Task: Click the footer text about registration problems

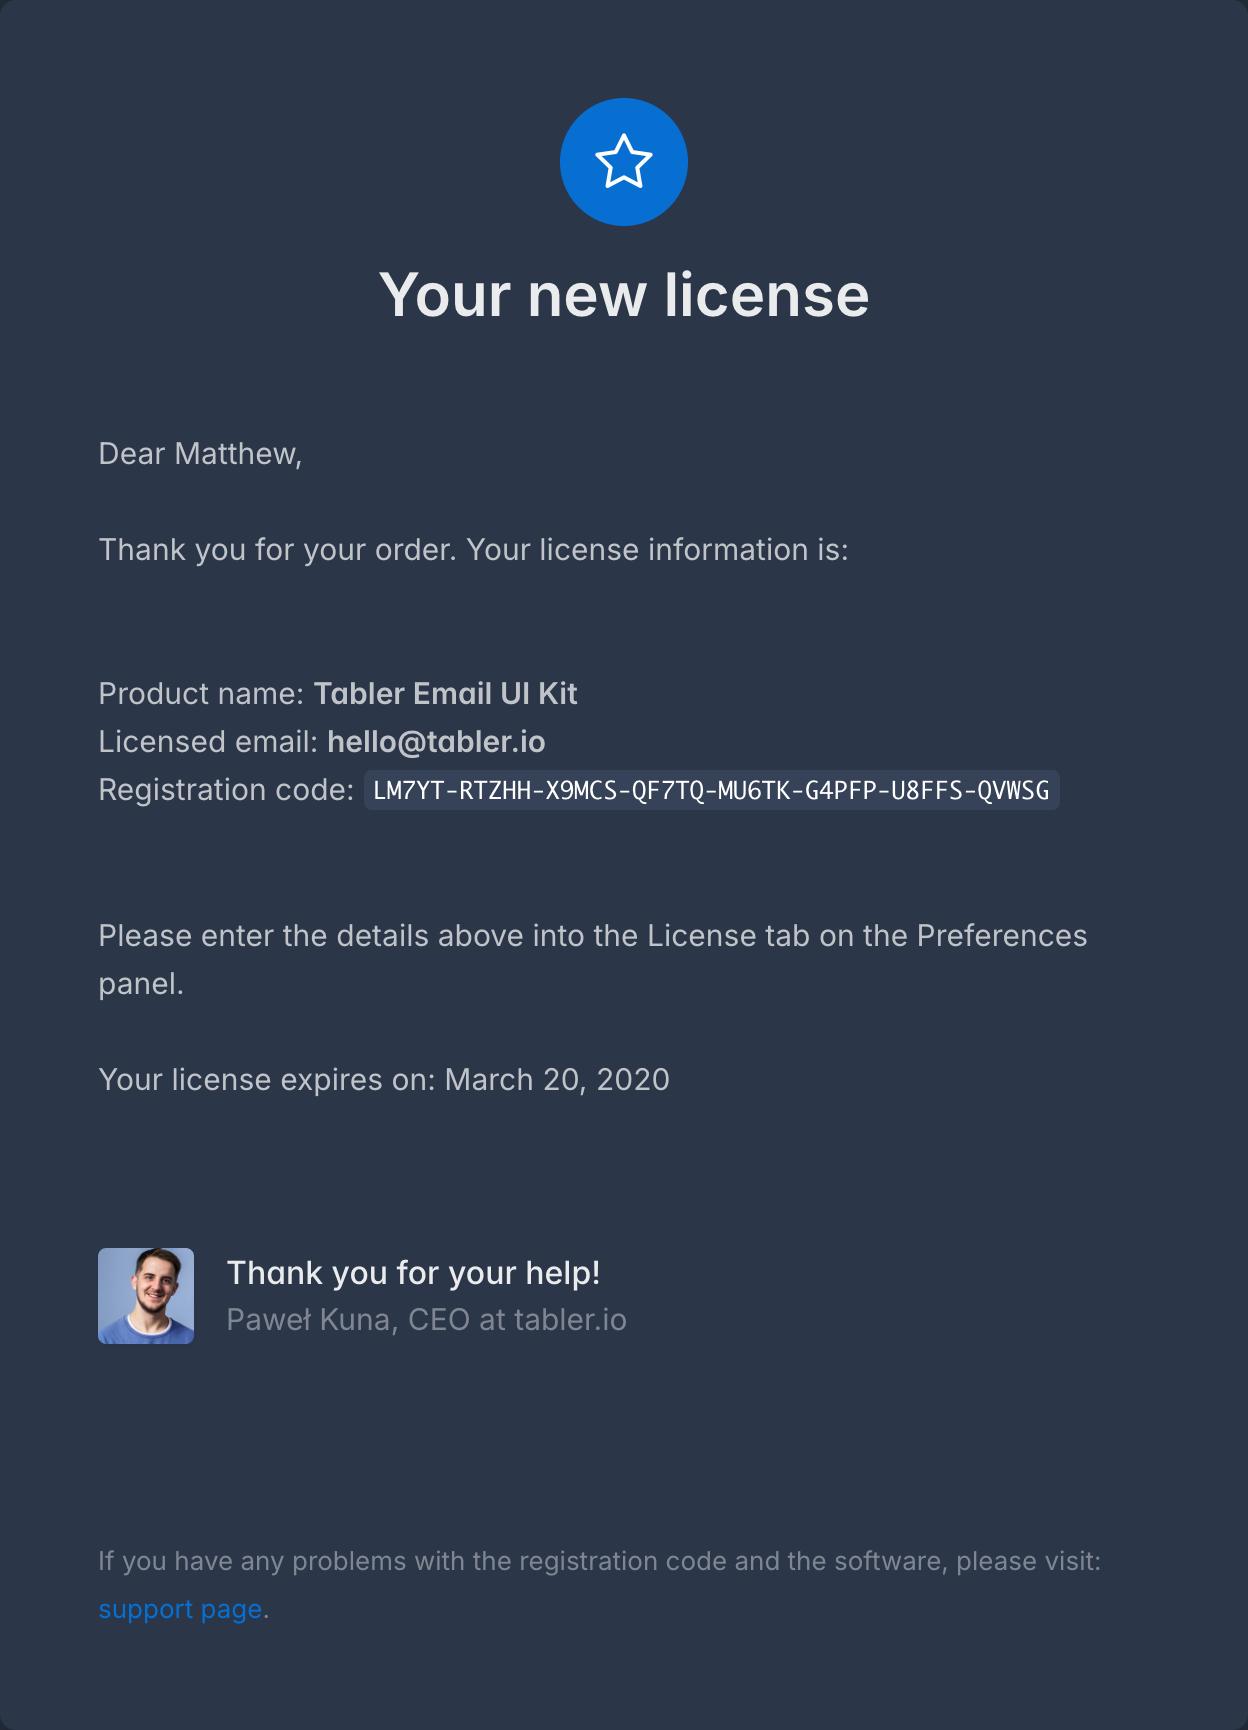Action: click(599, 1561)
